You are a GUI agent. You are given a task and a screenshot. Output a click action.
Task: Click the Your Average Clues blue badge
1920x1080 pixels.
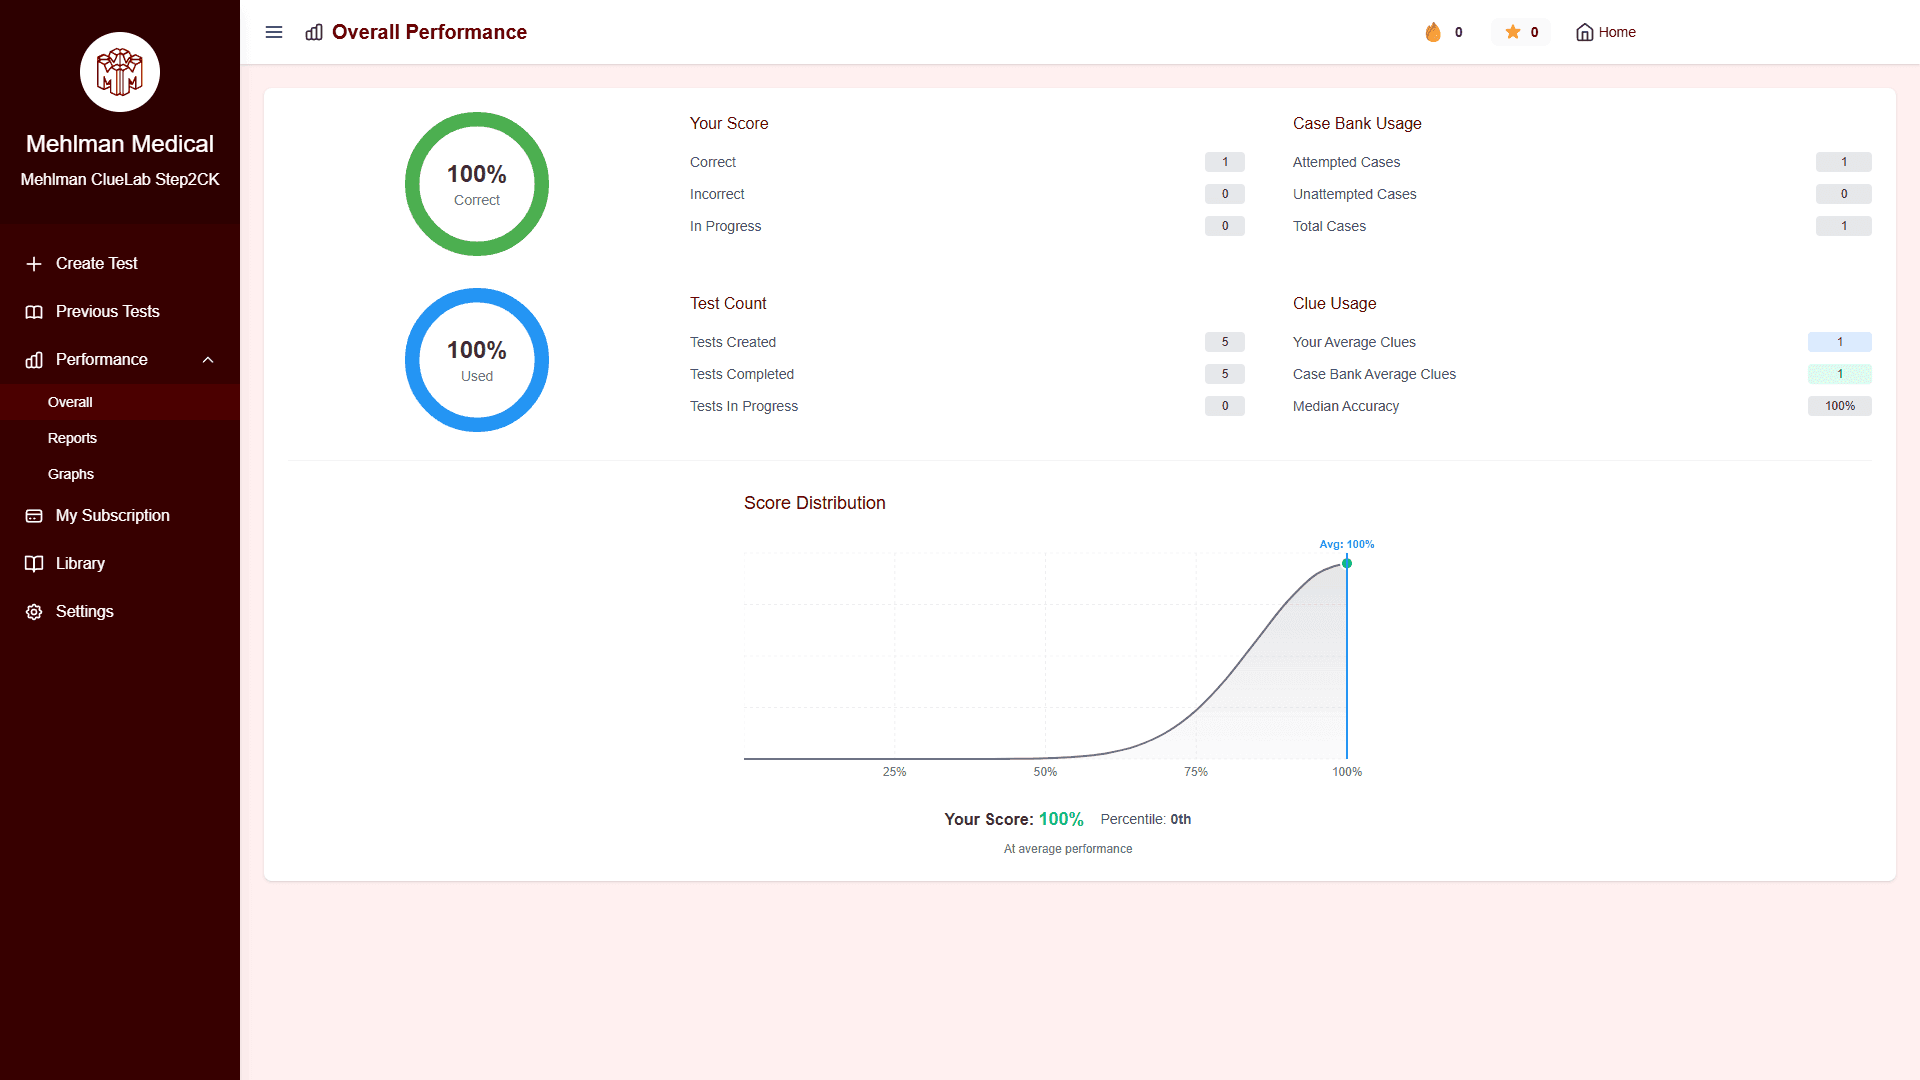pyautogui.click(x=1840, y=342)
